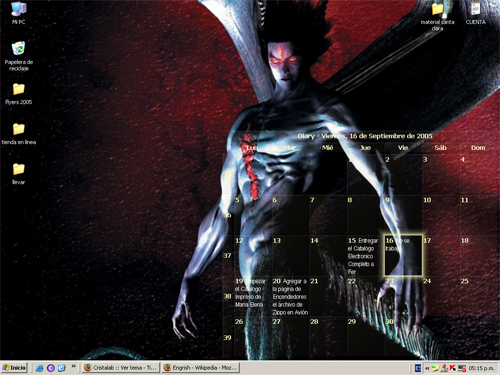This screenshot has width=500, height=375.
Task: Expand hidden system tray icons arrow
Action: pyautogui.click(x=427, y=368)
